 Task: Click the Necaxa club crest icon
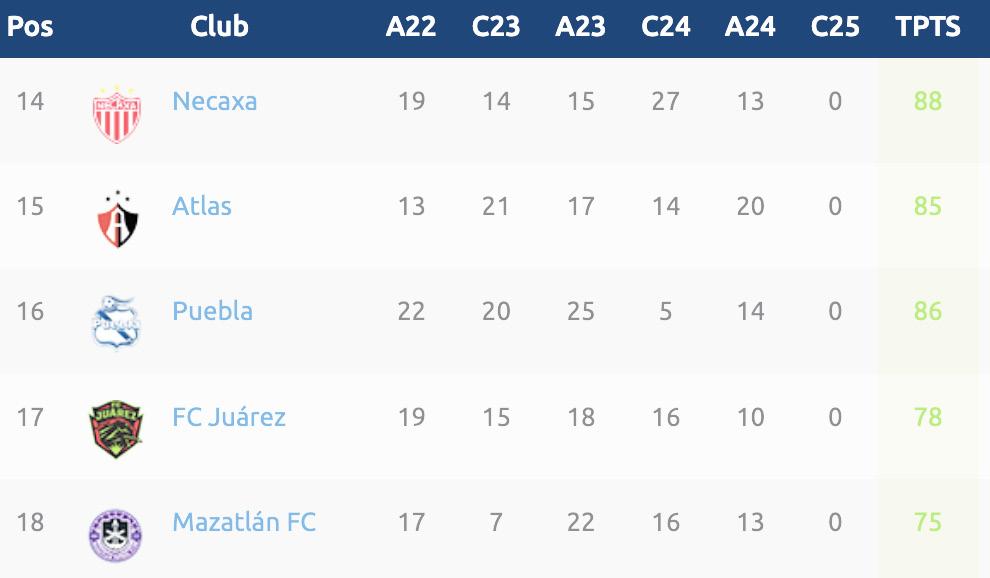(x=116, y=112)
